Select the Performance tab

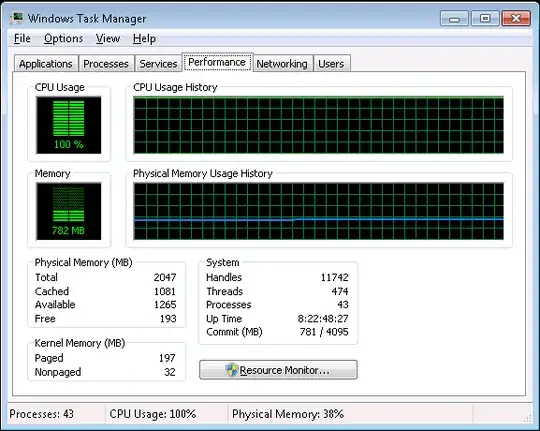[217, 62]
